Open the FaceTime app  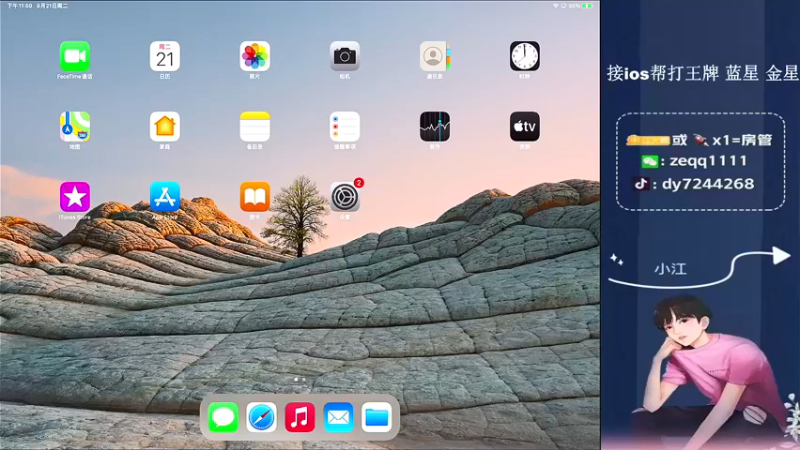click(75, 56)
